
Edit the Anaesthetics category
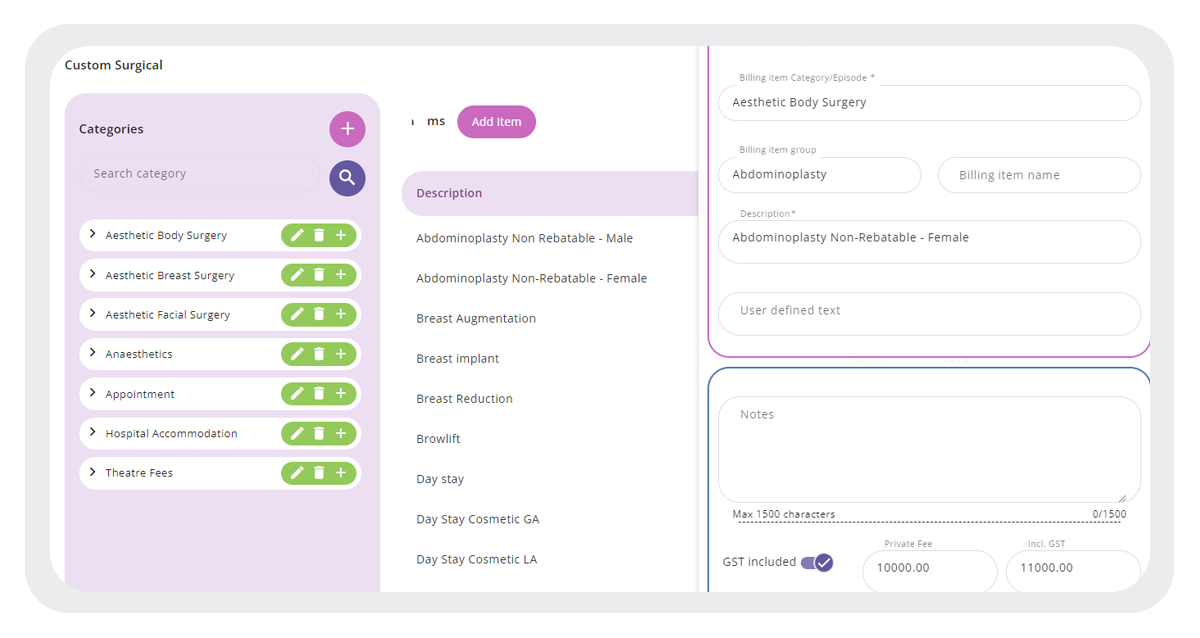297,353
